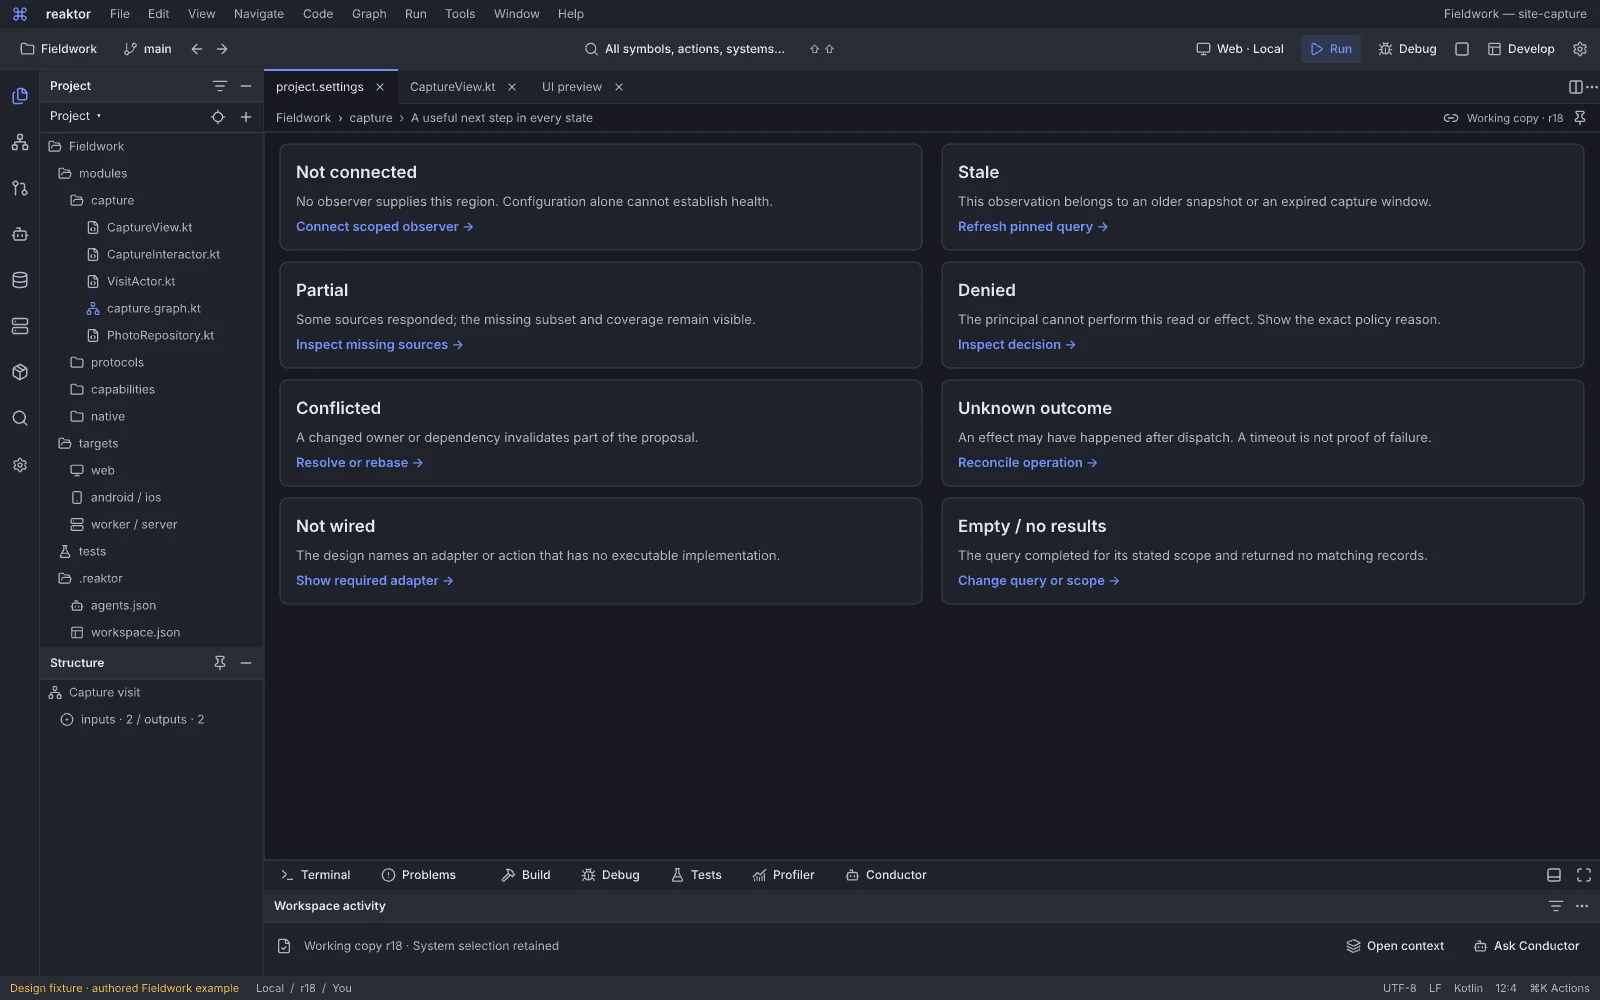Click the Run button
The height and width of the screenshot is (1000, 1600).
[1331, 49]
